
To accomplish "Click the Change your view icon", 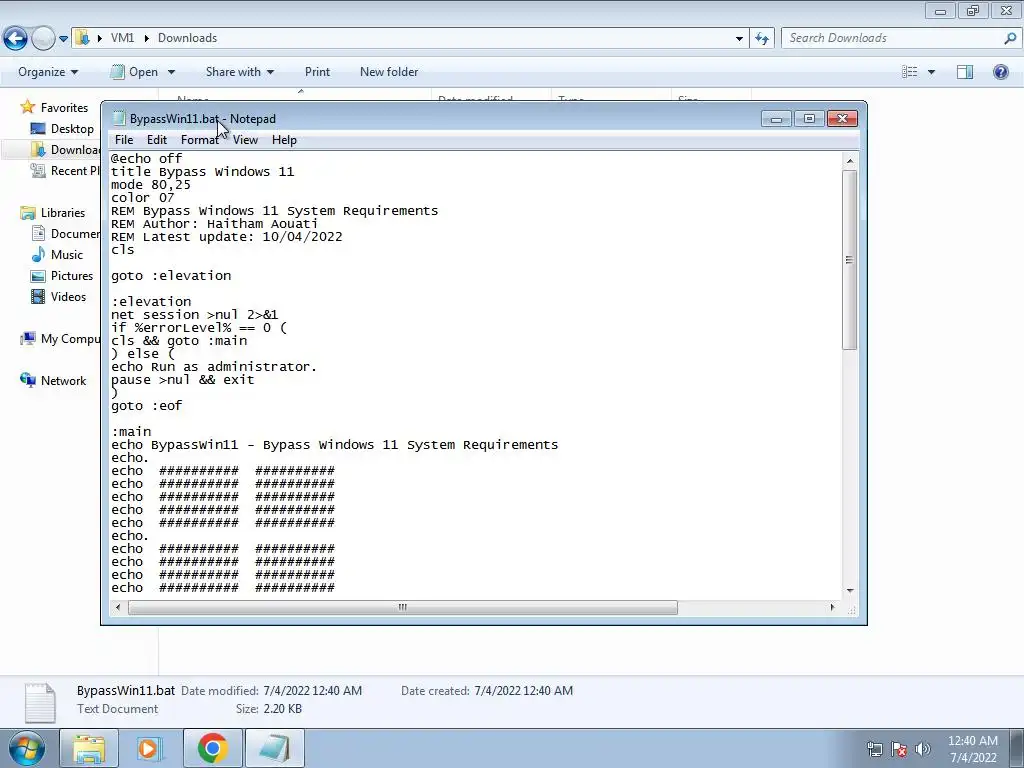I will point(909,72).
